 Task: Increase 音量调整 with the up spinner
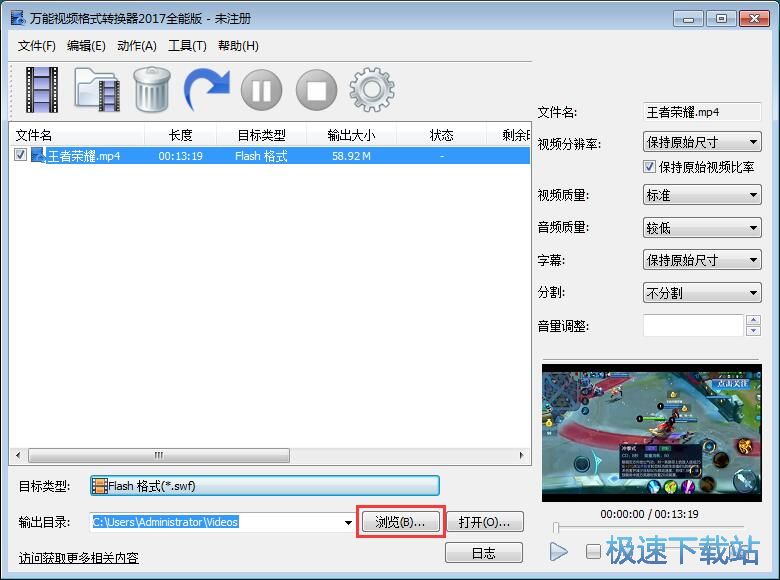(754, 320)
